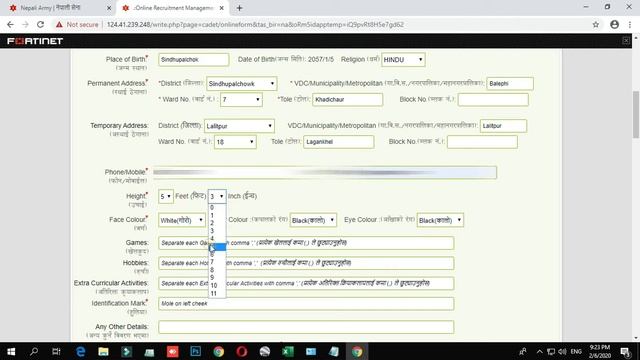The width and height of the screenshot is (640, 360).
Task: Open the Windows Start menu
Action: [x=11, y=351]
